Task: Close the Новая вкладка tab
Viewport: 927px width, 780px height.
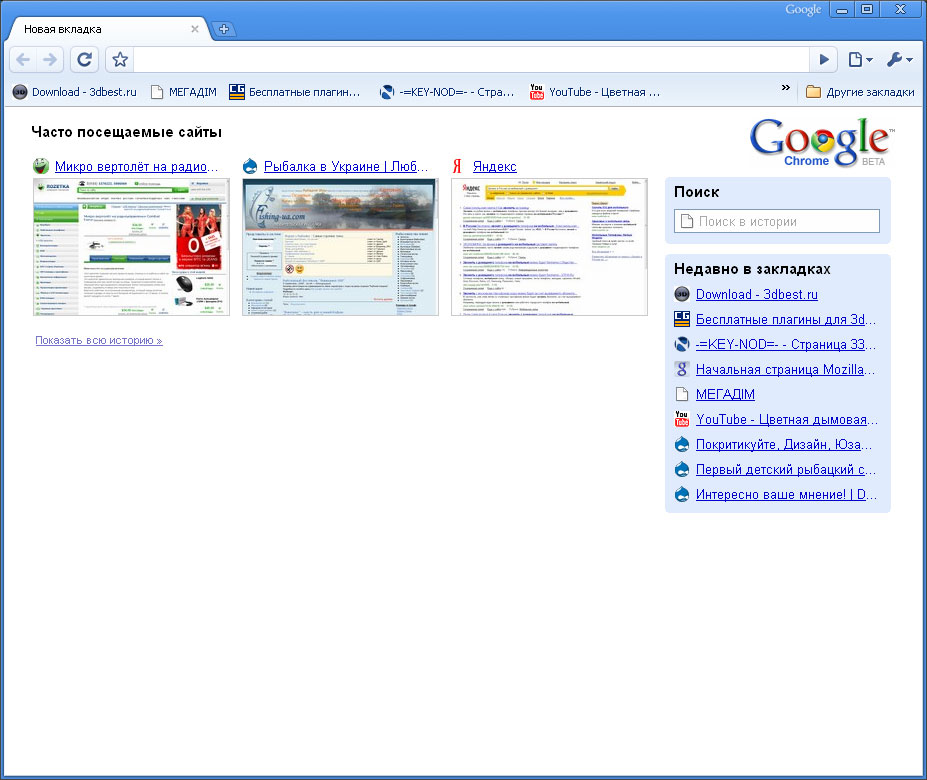Action: click(x=195, y=29)
